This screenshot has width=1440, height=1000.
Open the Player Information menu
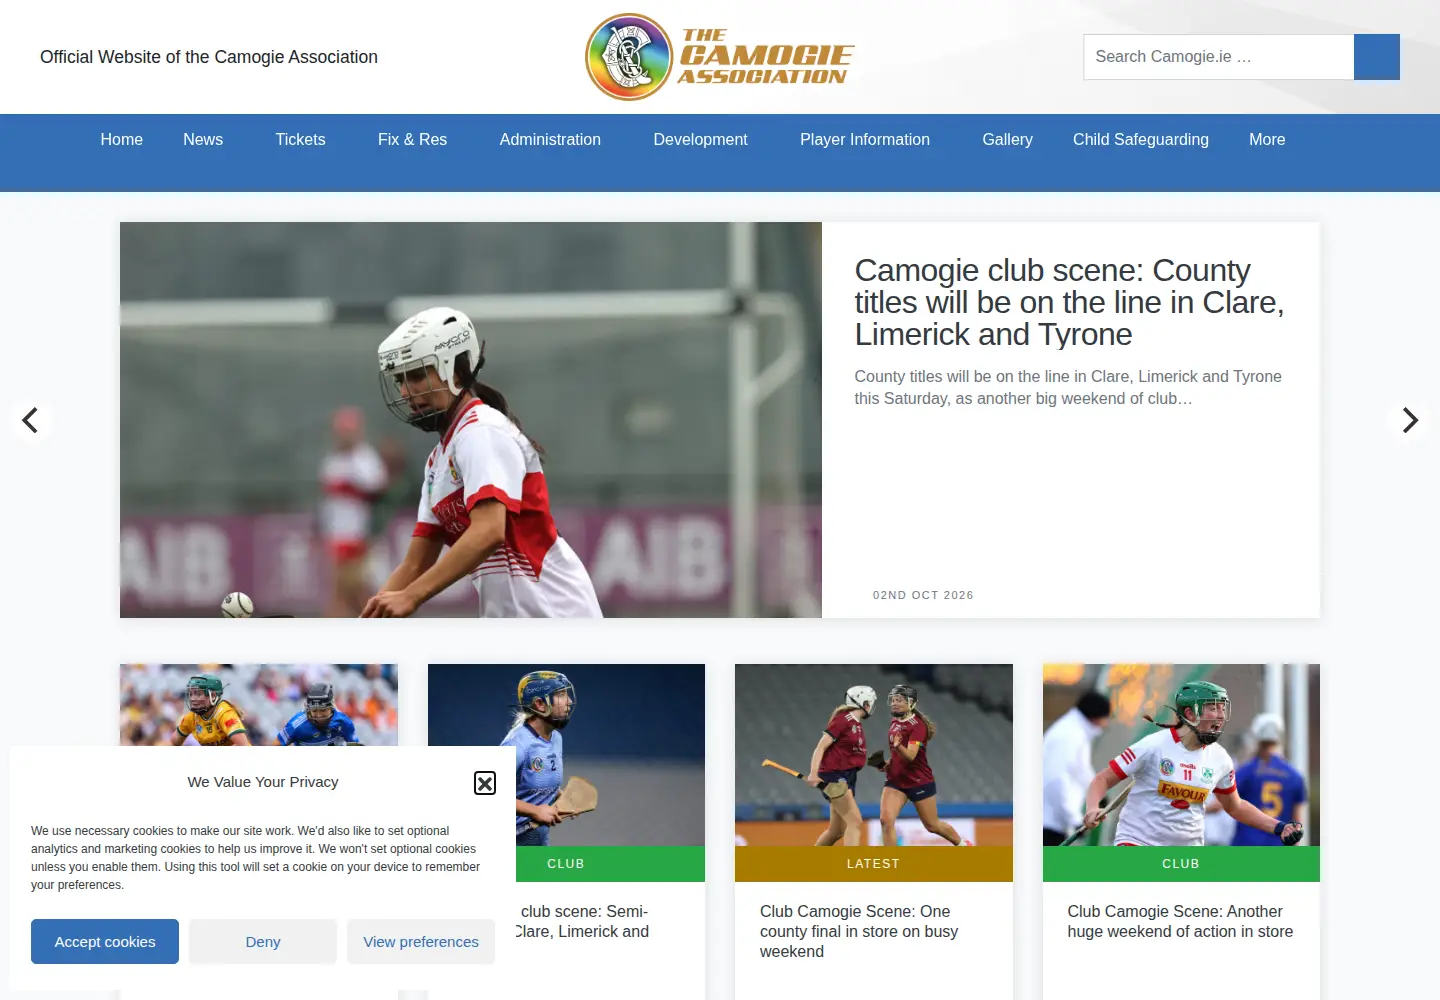pos(865,140)
